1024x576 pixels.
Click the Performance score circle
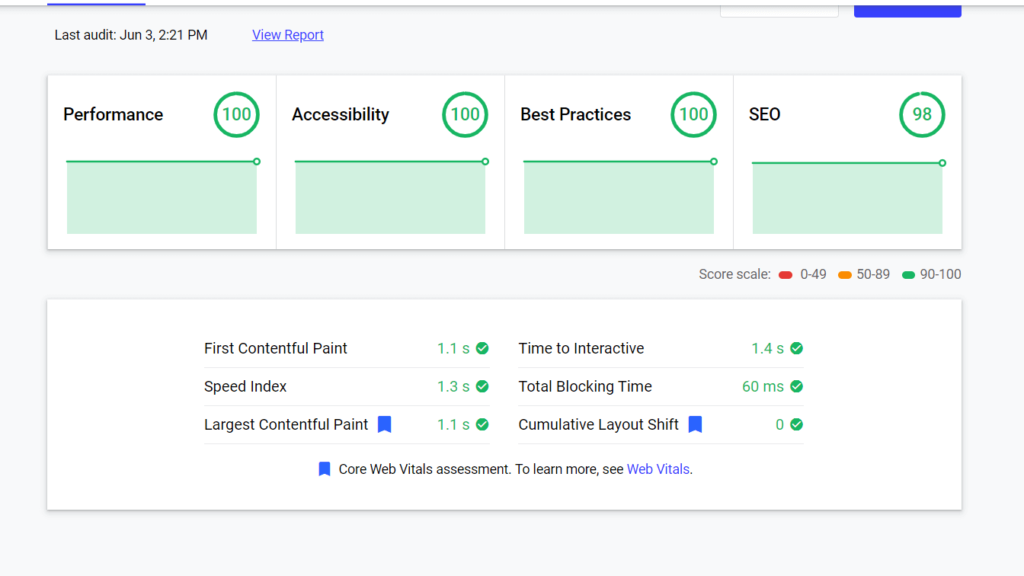click(x=236, y=115)
